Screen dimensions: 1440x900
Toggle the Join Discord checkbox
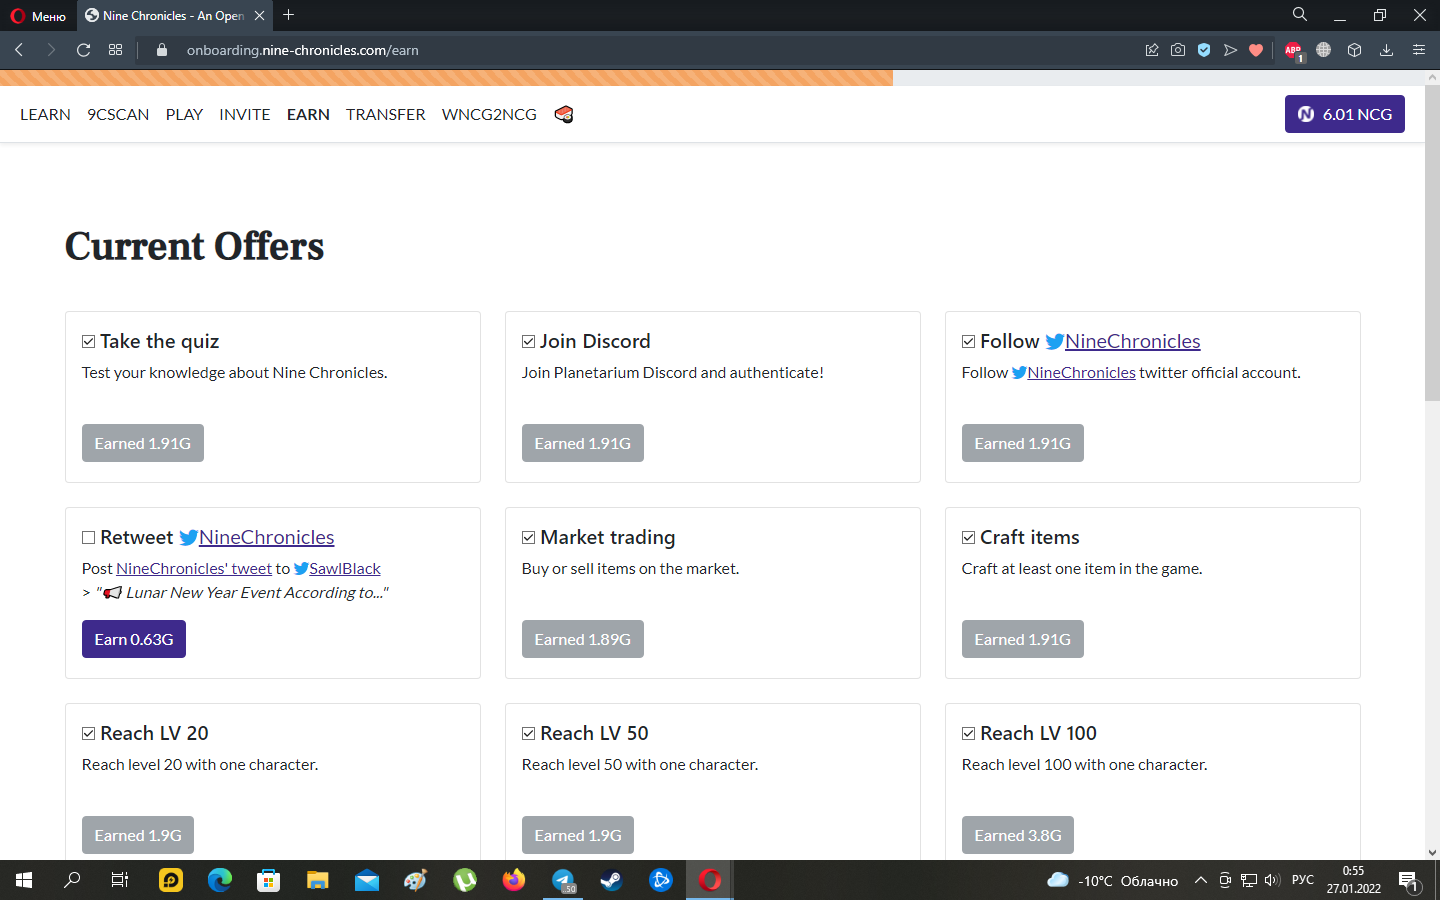point(529,342)
